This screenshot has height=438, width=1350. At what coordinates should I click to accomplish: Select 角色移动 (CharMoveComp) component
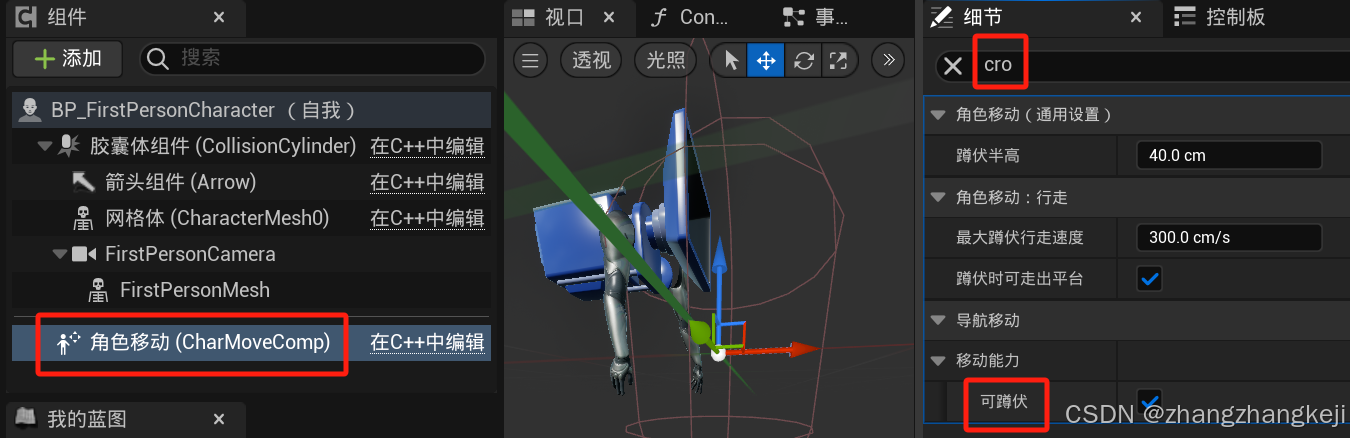[x=210, y=342]
